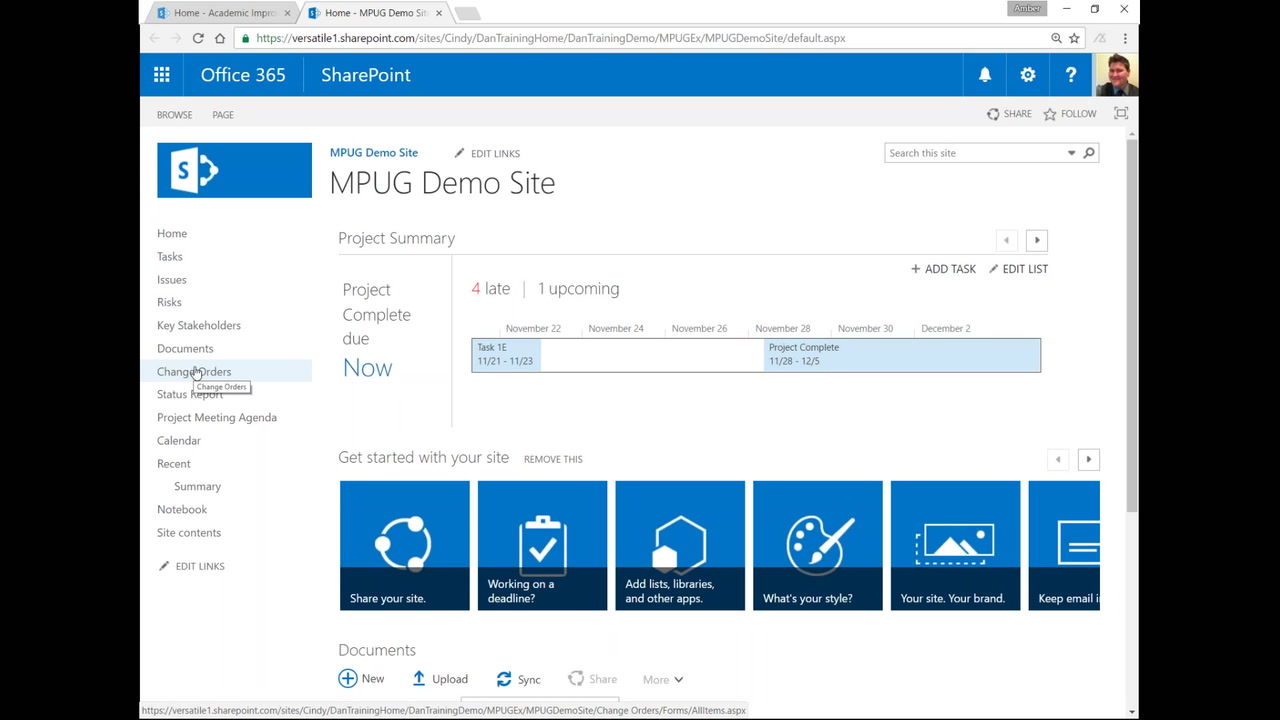Click Share in Documents toolbar
Image resolution: width=1280 pixels, height=720 pixels.
[592, 679]
